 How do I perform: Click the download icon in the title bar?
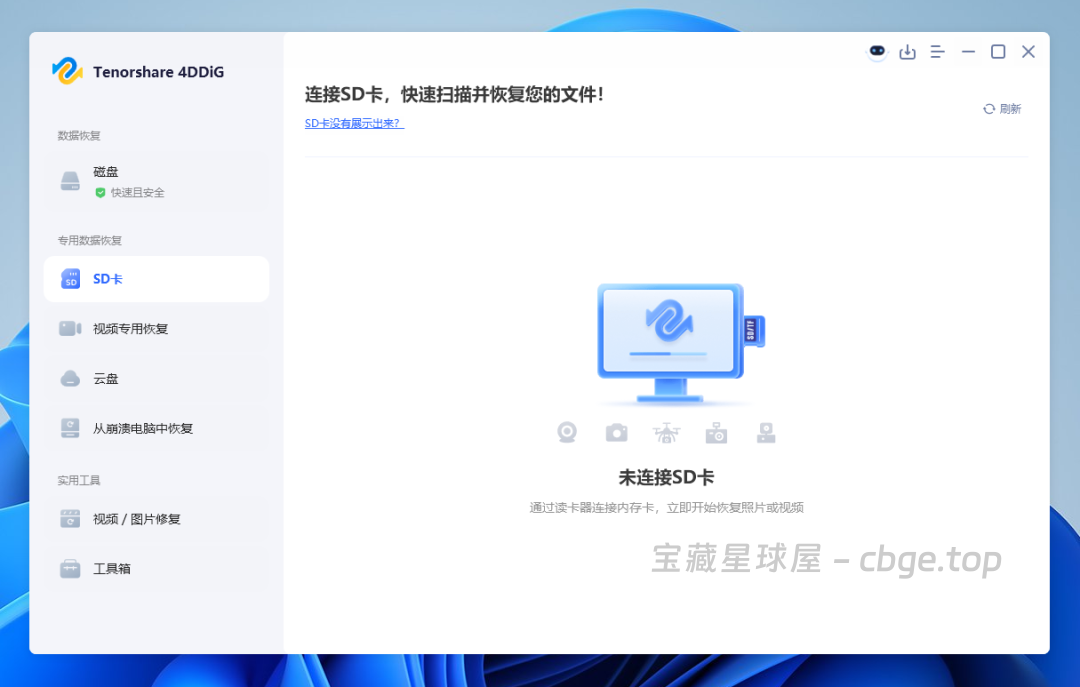pos(908,51)
